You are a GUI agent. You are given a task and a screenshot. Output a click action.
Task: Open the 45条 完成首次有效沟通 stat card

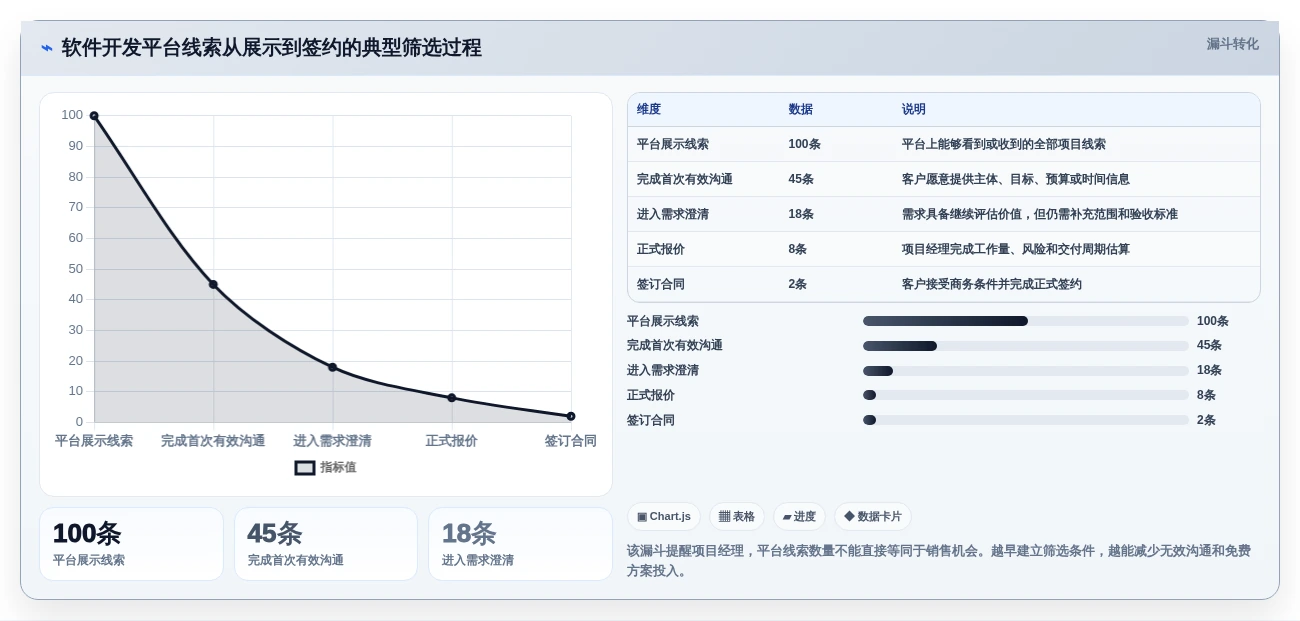click(x=326, y=544)
